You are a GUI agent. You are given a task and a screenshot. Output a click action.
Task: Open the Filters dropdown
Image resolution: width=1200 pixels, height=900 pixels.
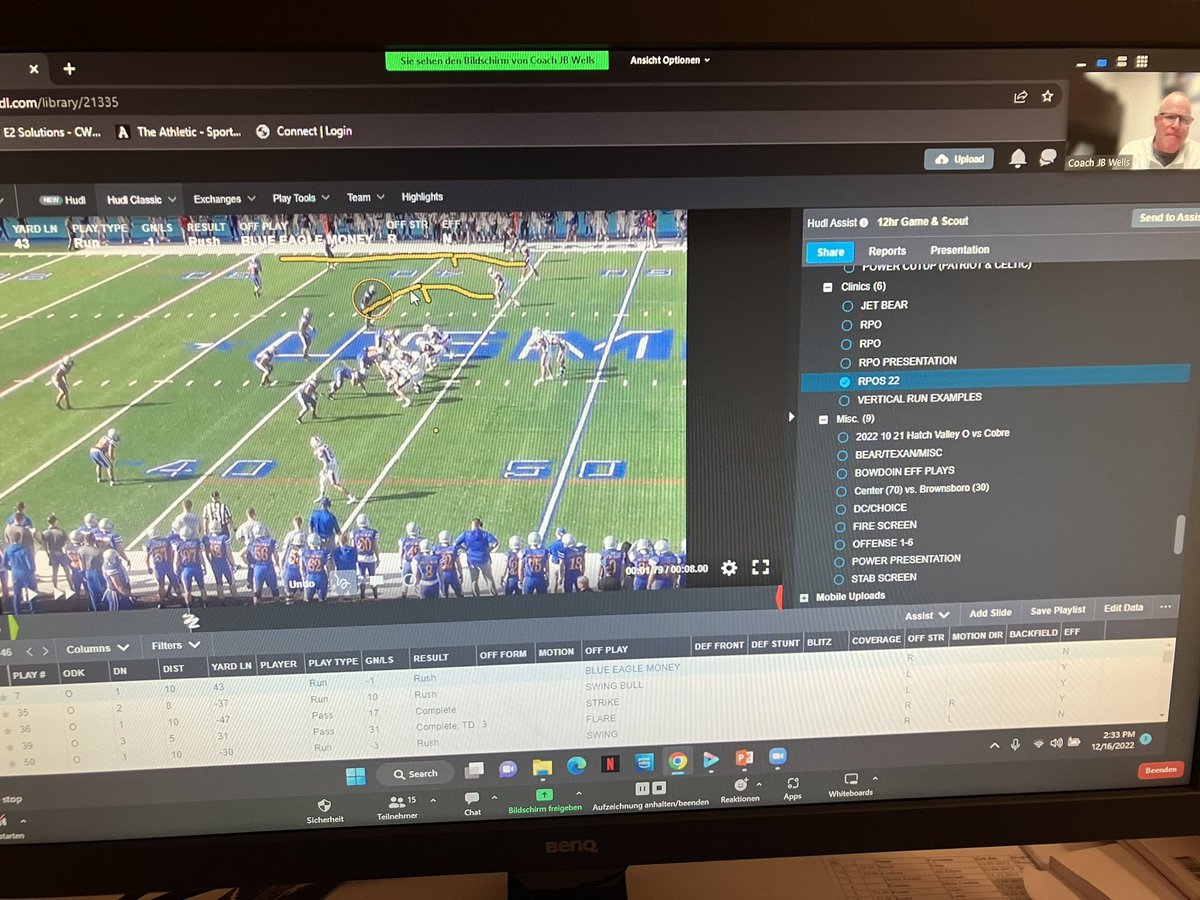click(174, 645)
